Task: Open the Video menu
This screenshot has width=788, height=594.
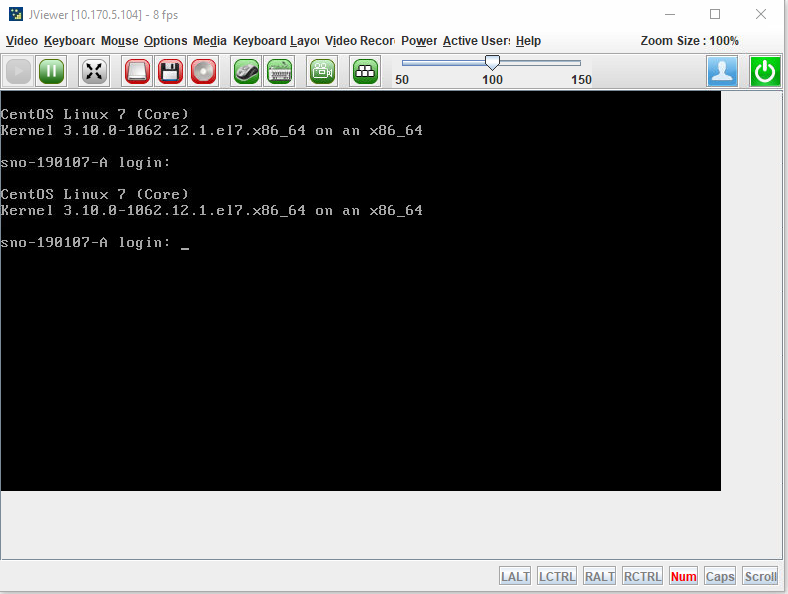Action: pyautogui.click(x=22, y=41)
